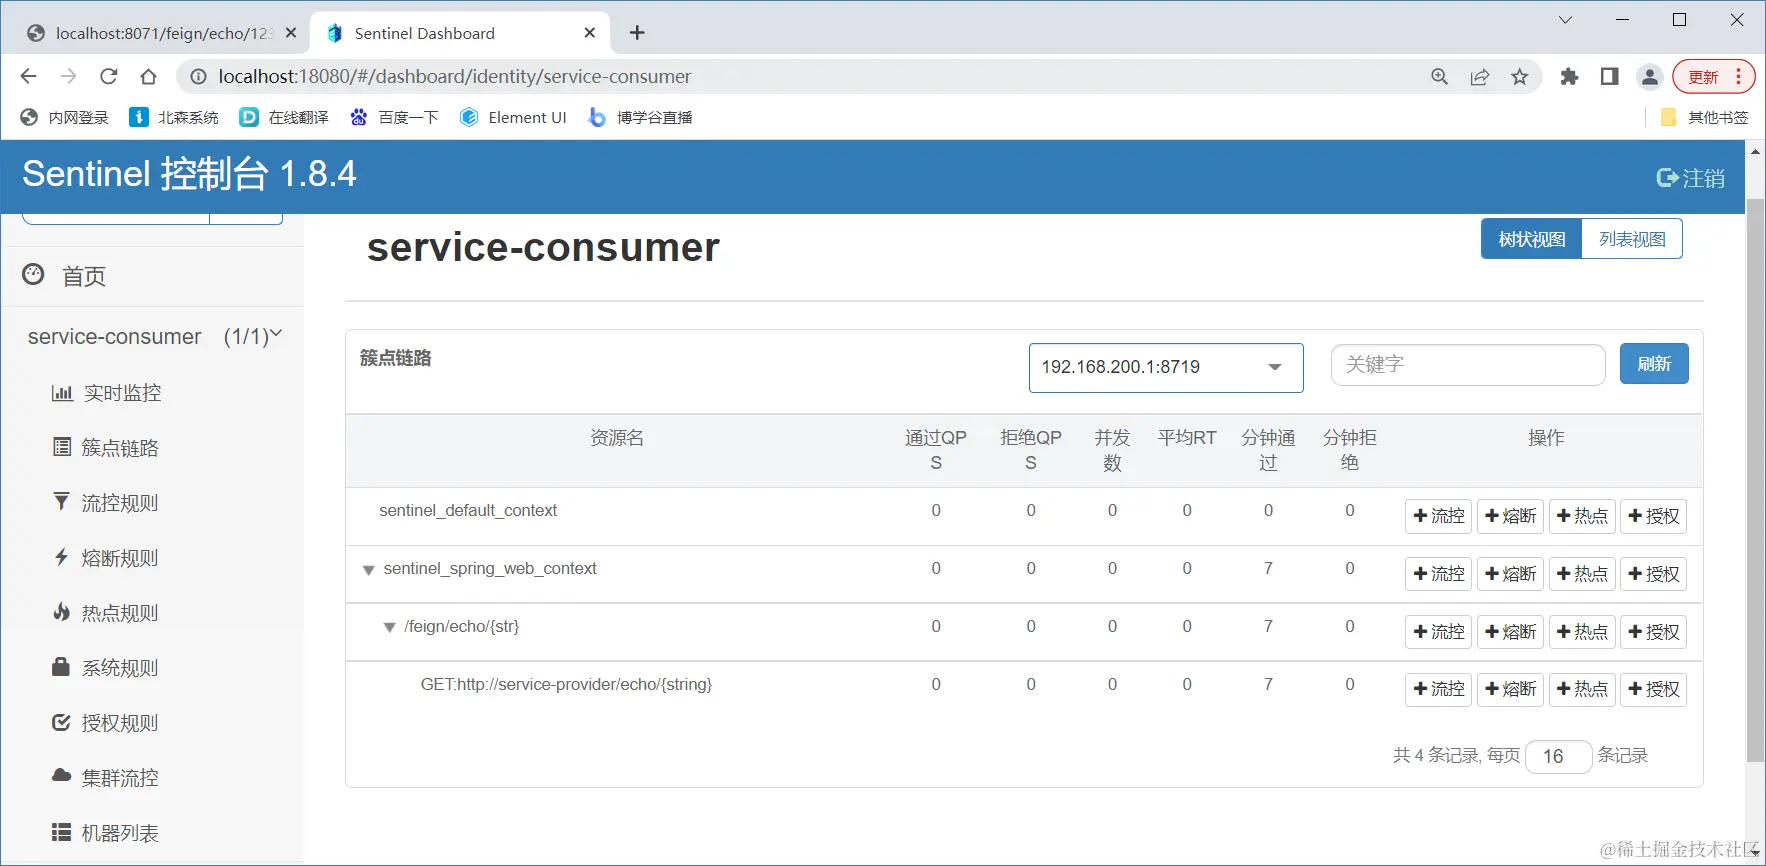
Task: Focus the 关键字 keyword search field
Action: [1468, 365]
